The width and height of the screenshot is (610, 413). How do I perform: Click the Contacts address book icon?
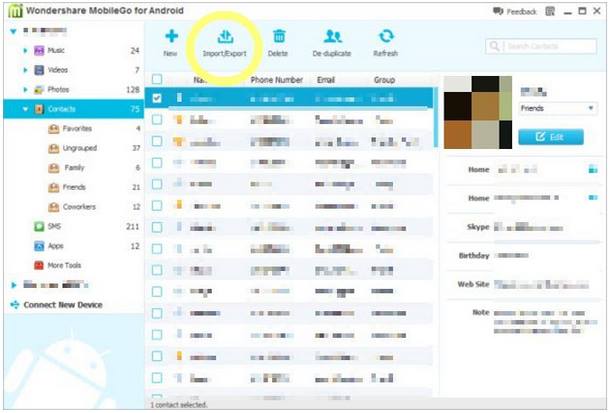(39, 109)
